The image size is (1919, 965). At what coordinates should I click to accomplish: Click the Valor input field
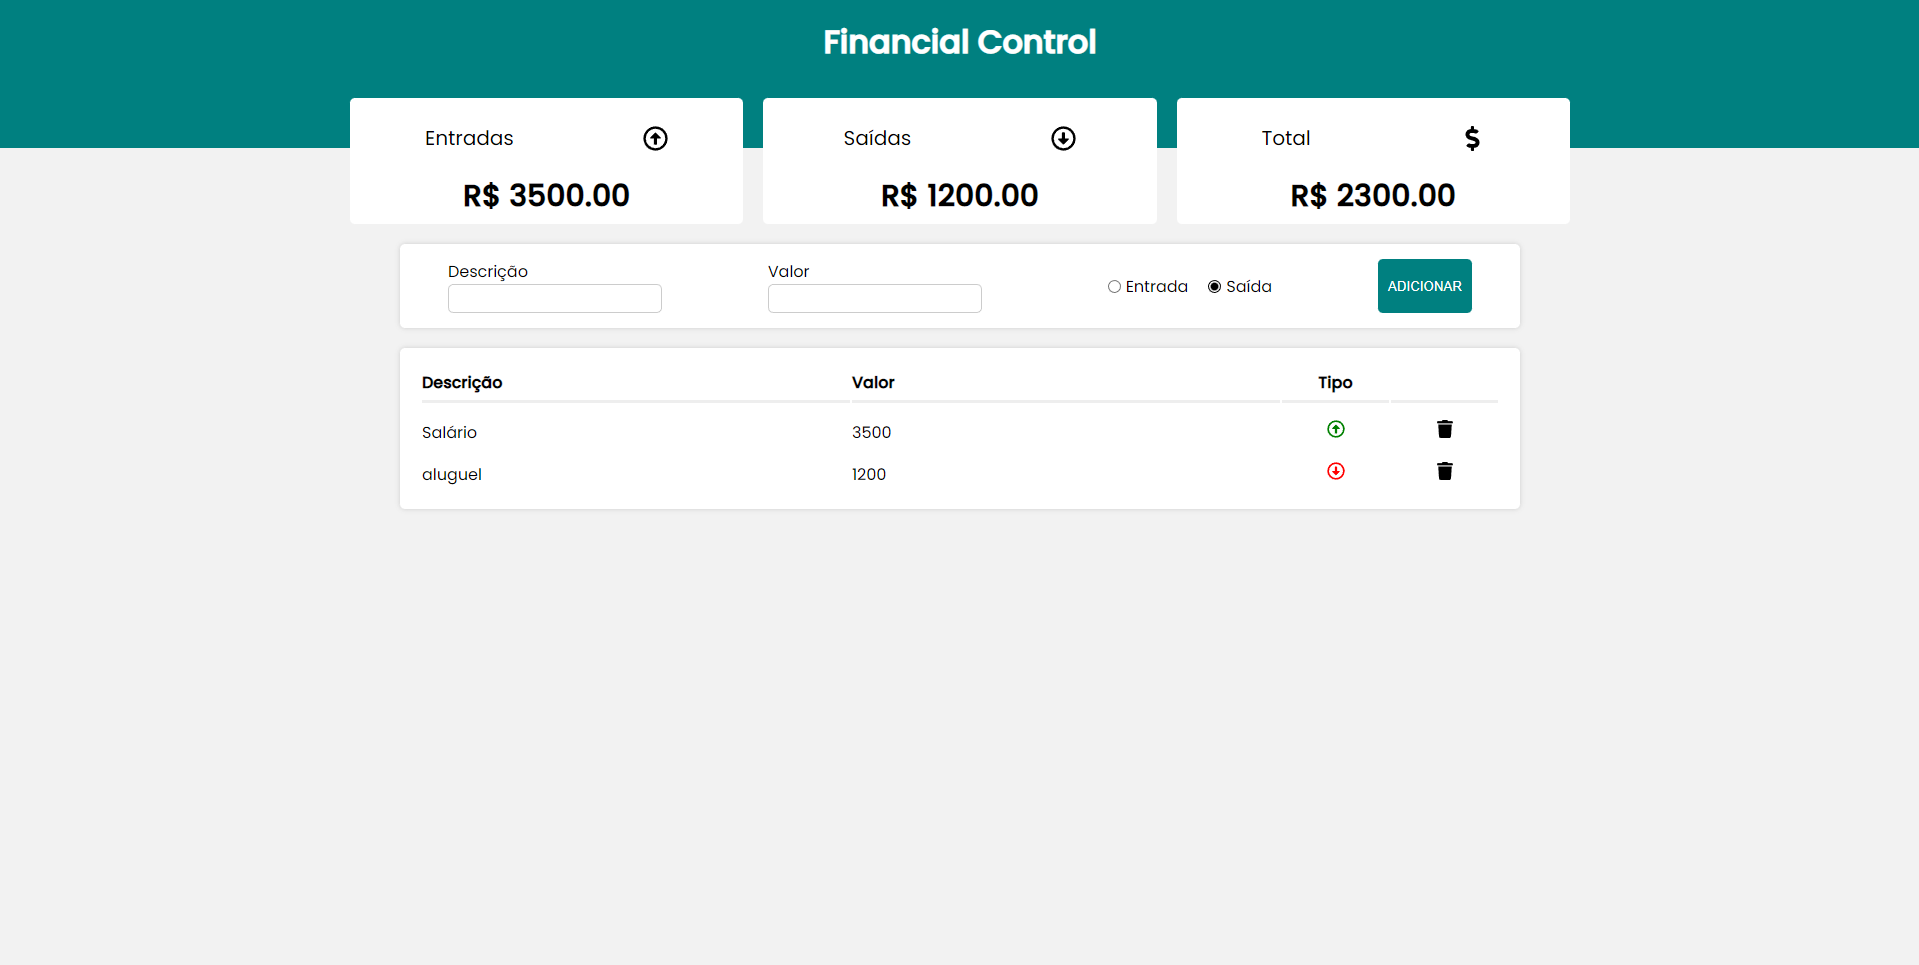click(x=874, y=298)
